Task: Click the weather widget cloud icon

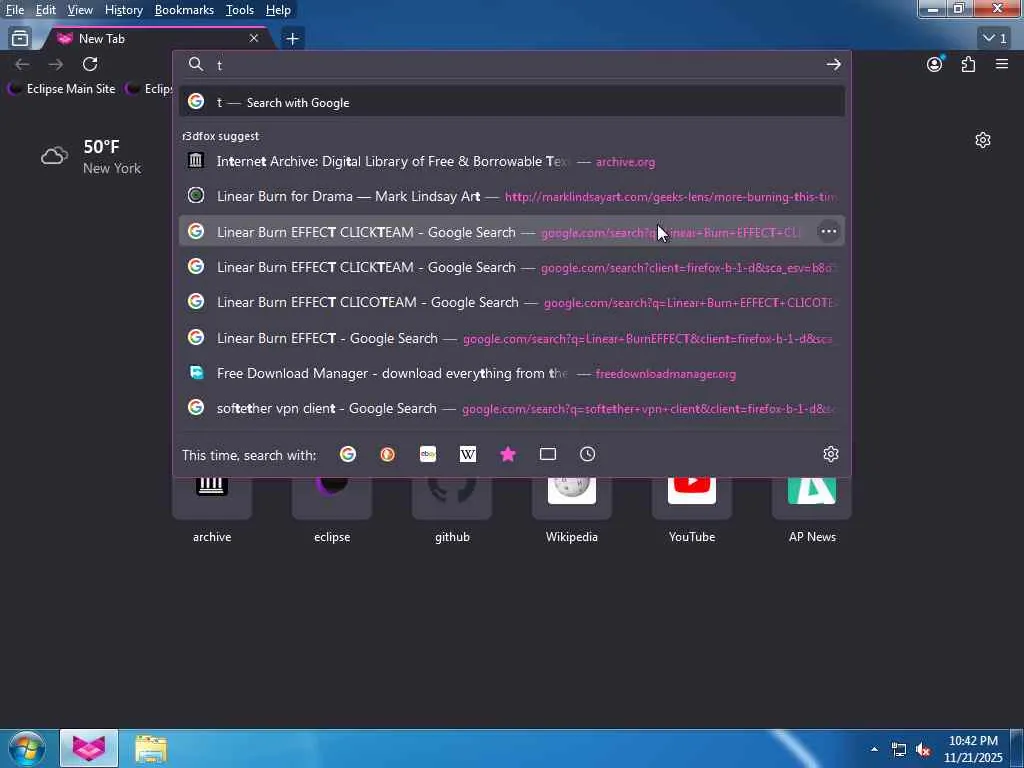Action: (x=54, y=156)
